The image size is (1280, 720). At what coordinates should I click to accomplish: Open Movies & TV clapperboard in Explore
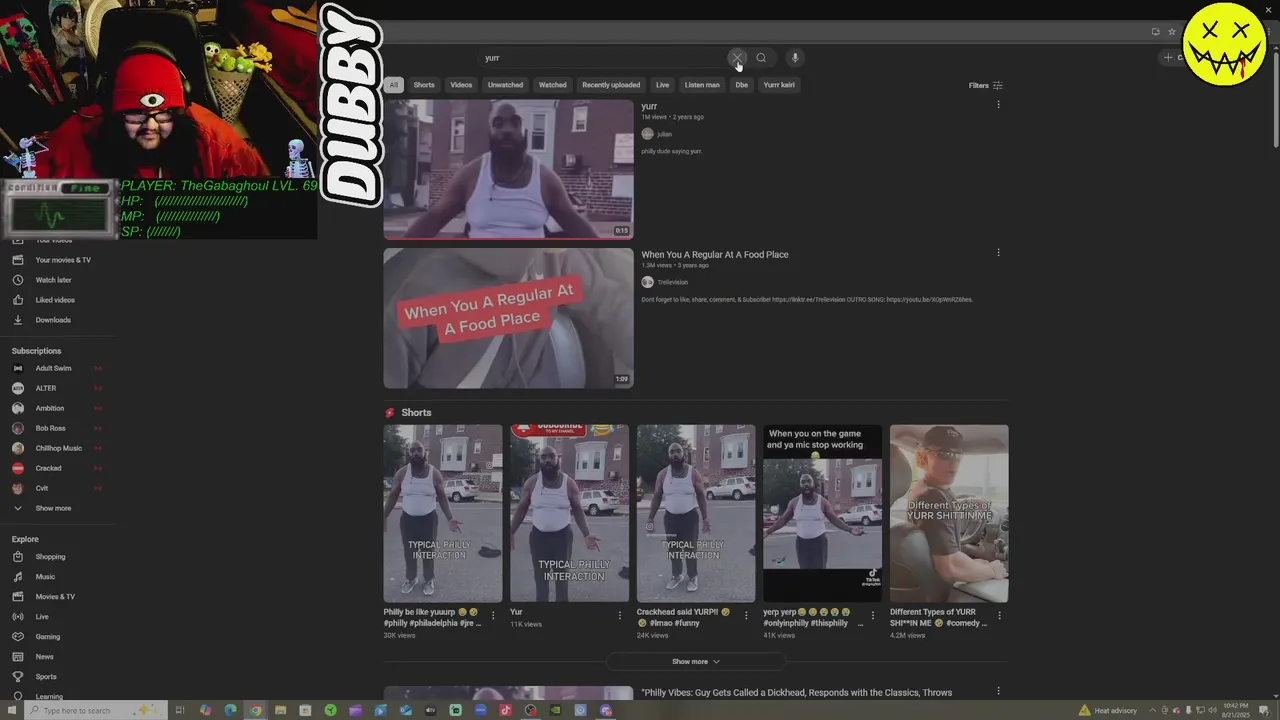17,597
